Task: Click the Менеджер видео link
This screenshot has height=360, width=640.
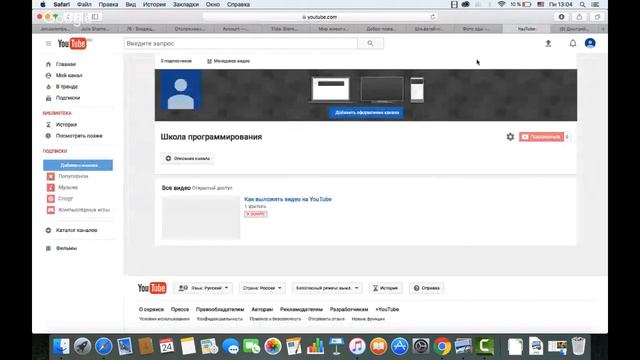Action: click(229, 61)
